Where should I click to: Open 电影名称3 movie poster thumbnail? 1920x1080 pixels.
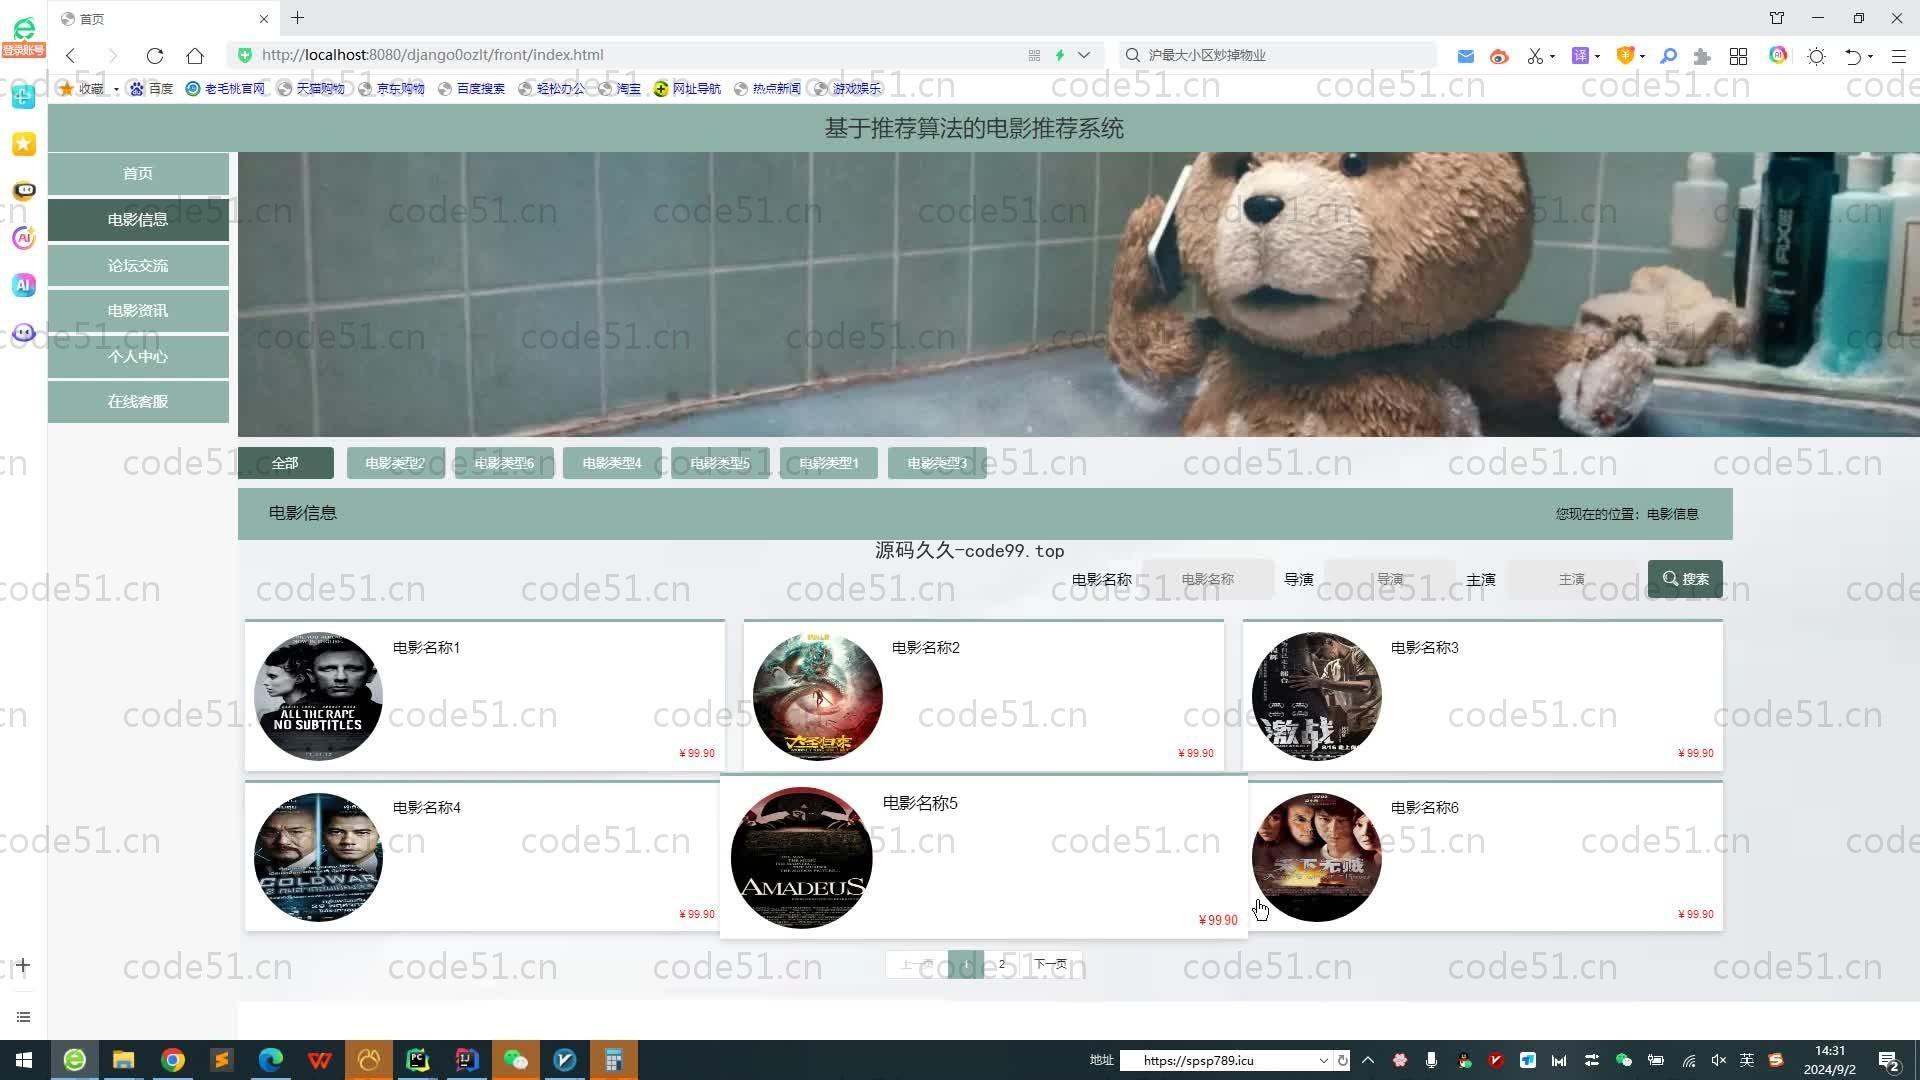[1316, 696]
